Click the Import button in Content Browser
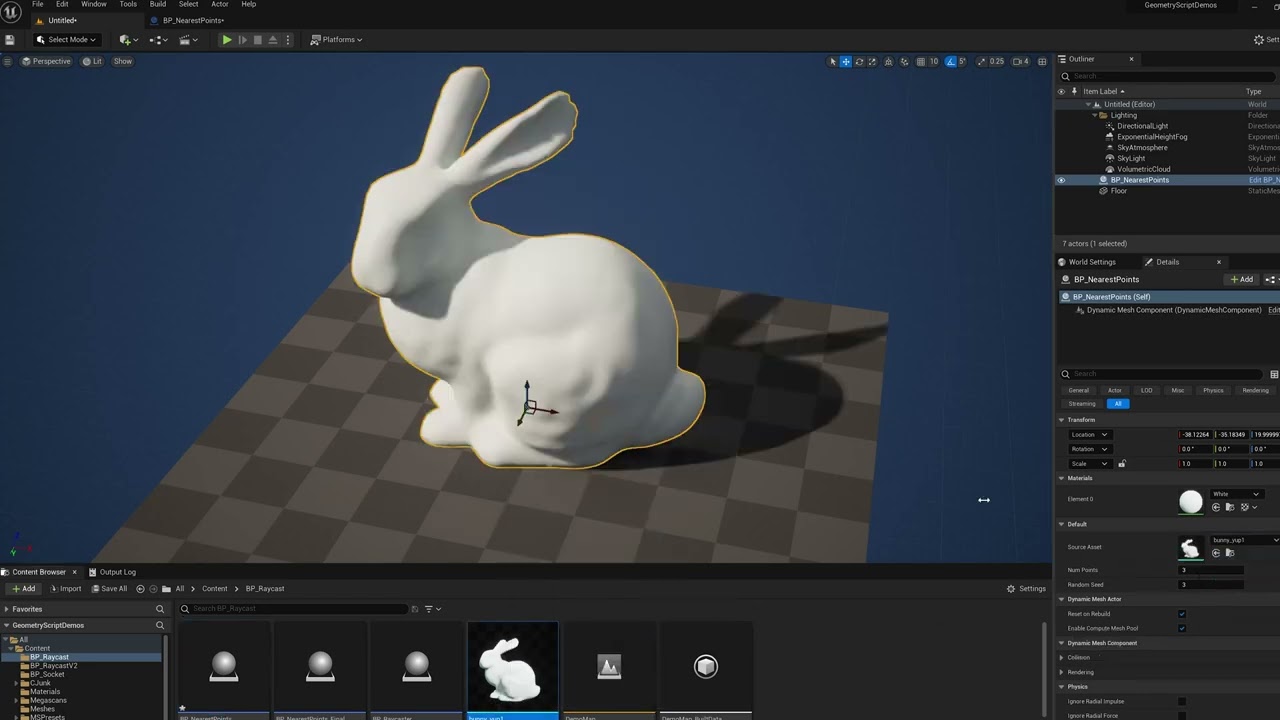The width and height of the screenshot is (1280, 720). 66,589
